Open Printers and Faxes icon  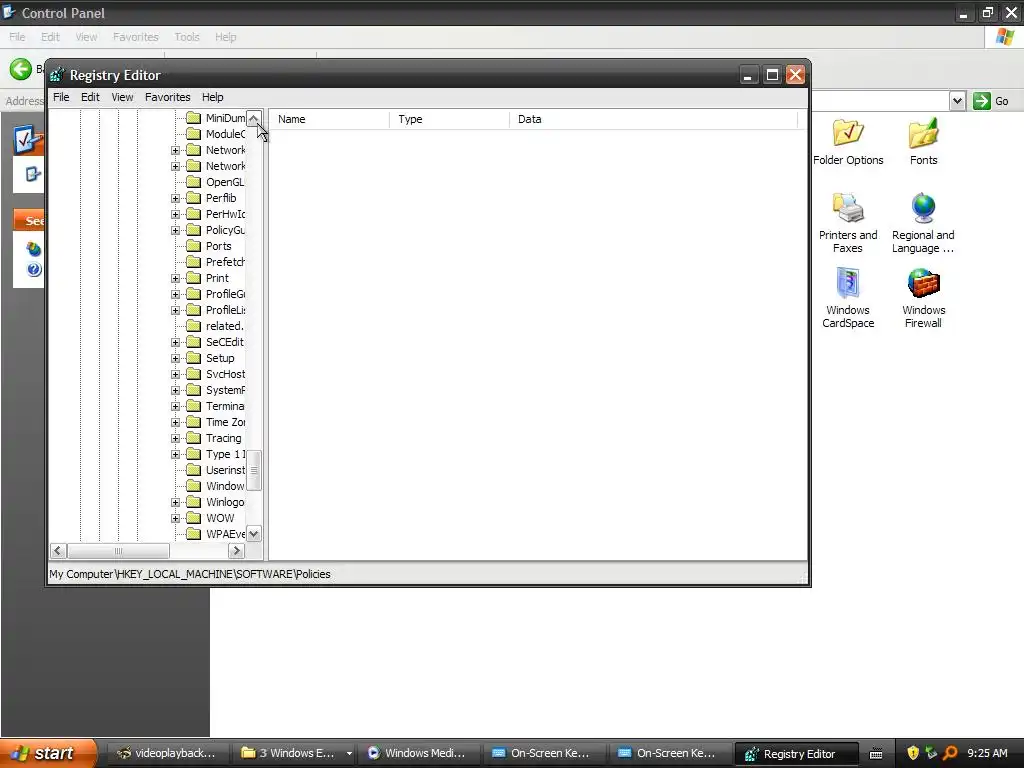click(x=848, y=223)
